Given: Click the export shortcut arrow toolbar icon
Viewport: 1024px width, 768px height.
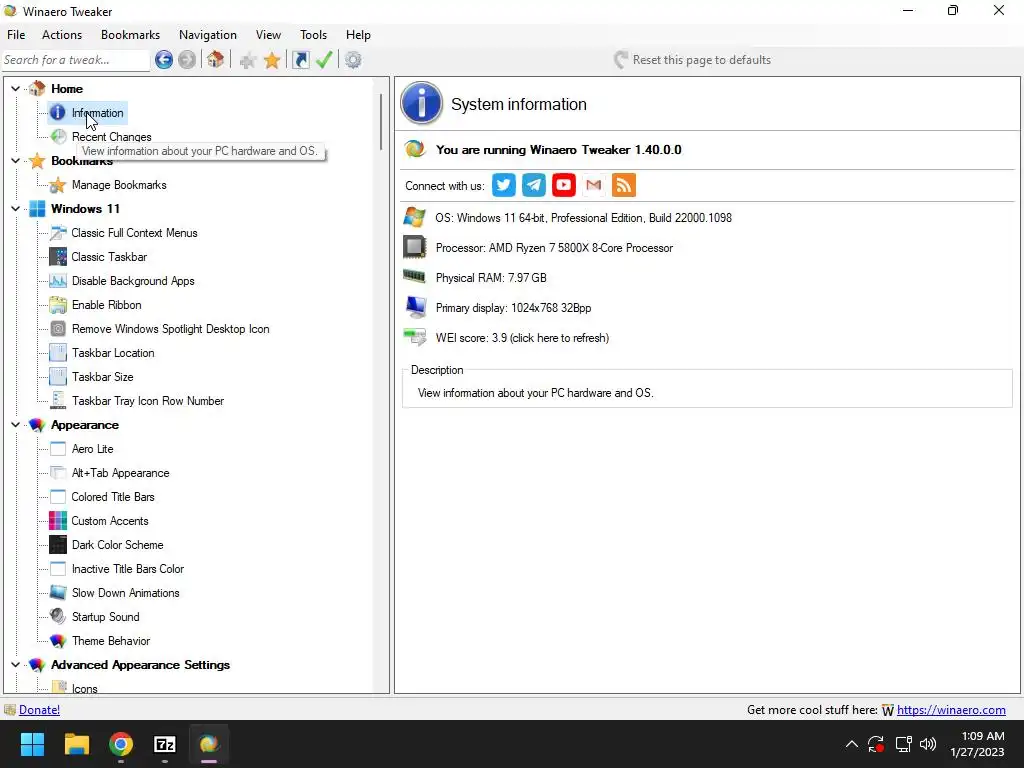Looking at the screenshot, I should 300,60.
